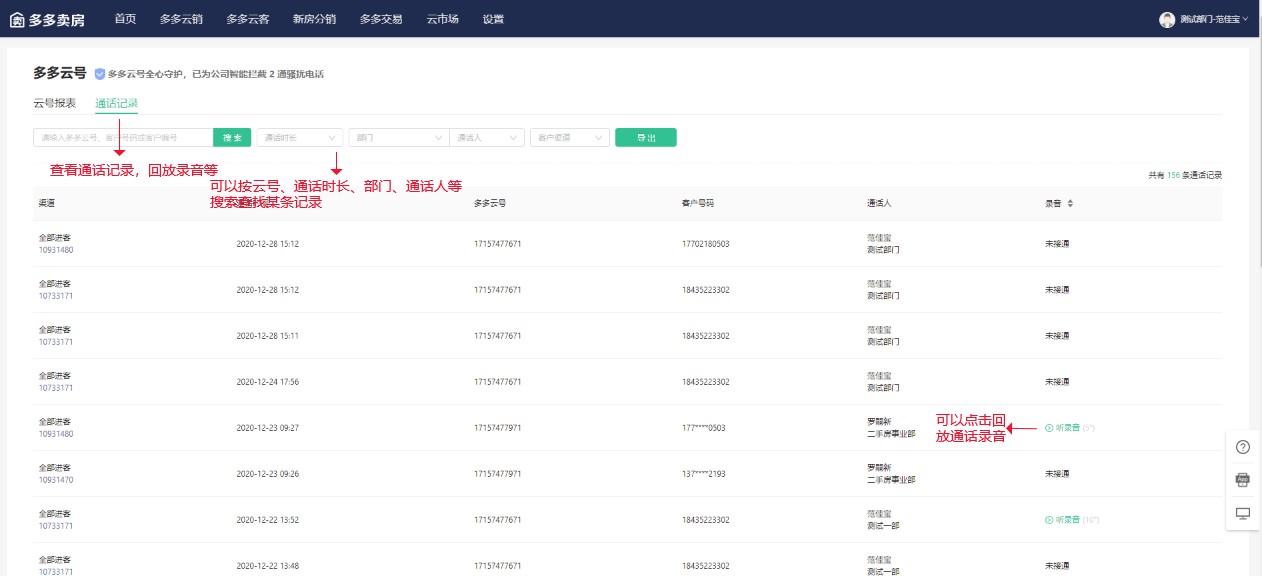This screenshot has width=1262, height=576.
Task: Open 云市场 in the top navigation
Action: coord(442,19)
